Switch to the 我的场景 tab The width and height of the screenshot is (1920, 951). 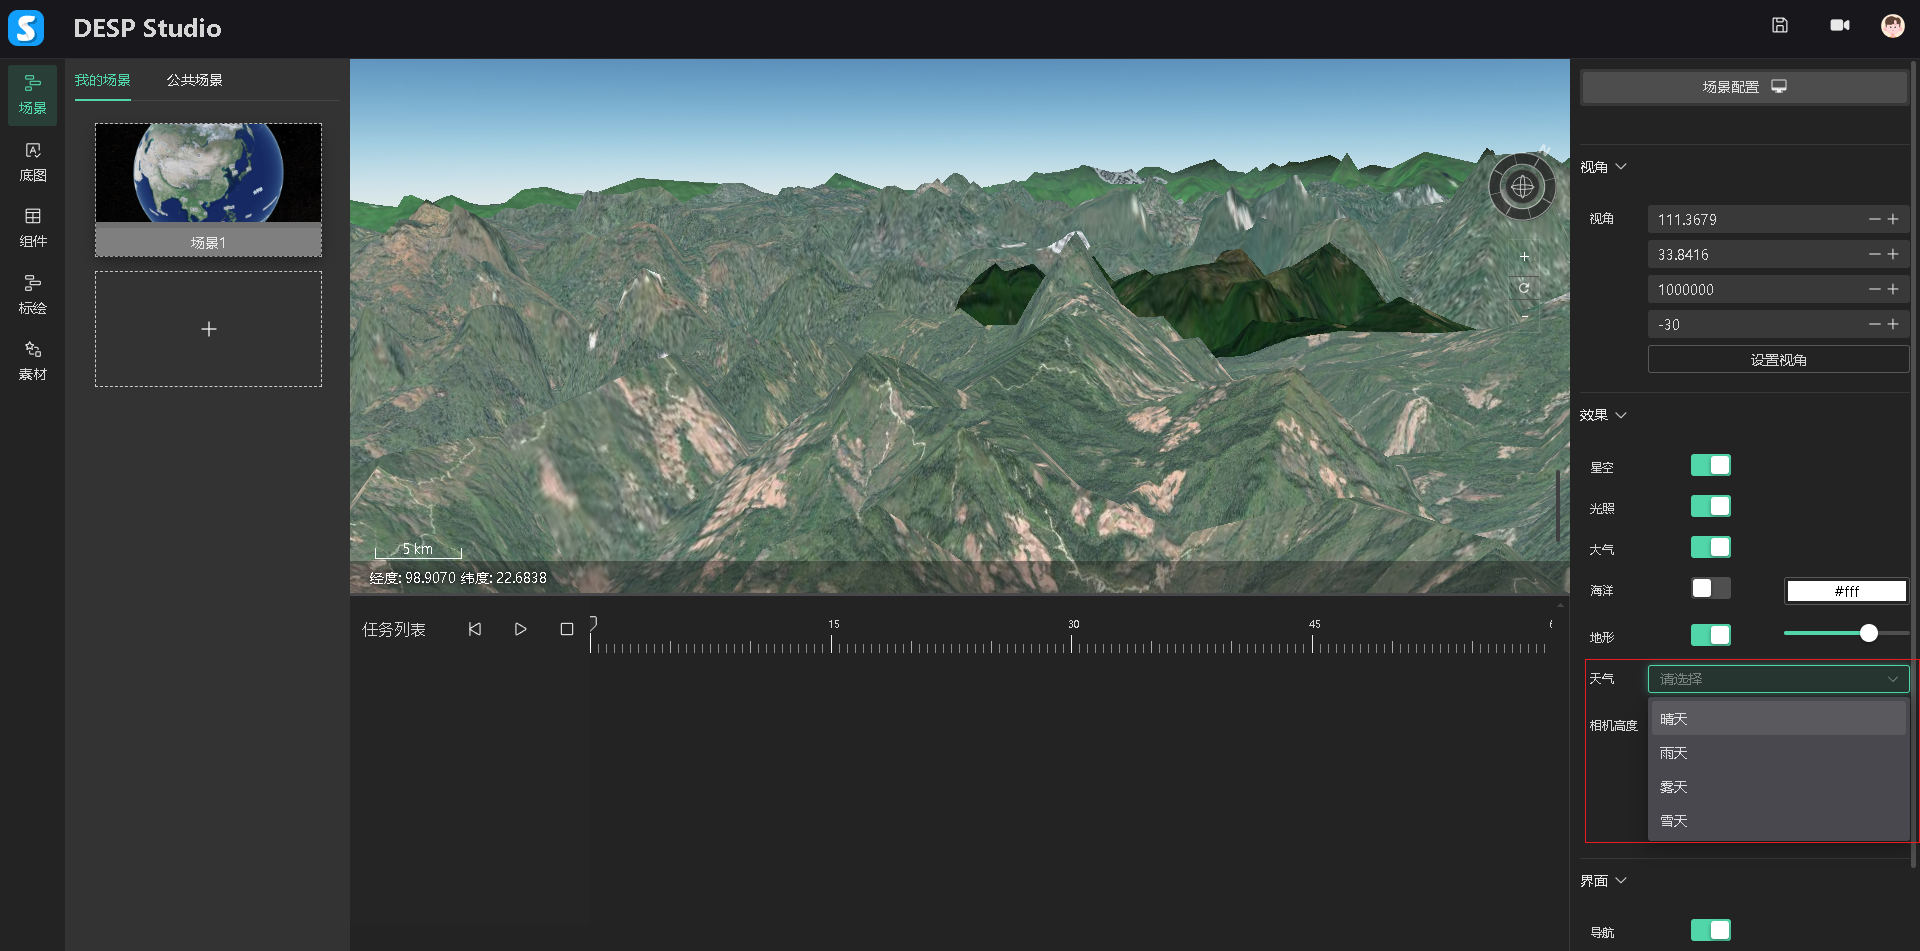pos(103,80)
